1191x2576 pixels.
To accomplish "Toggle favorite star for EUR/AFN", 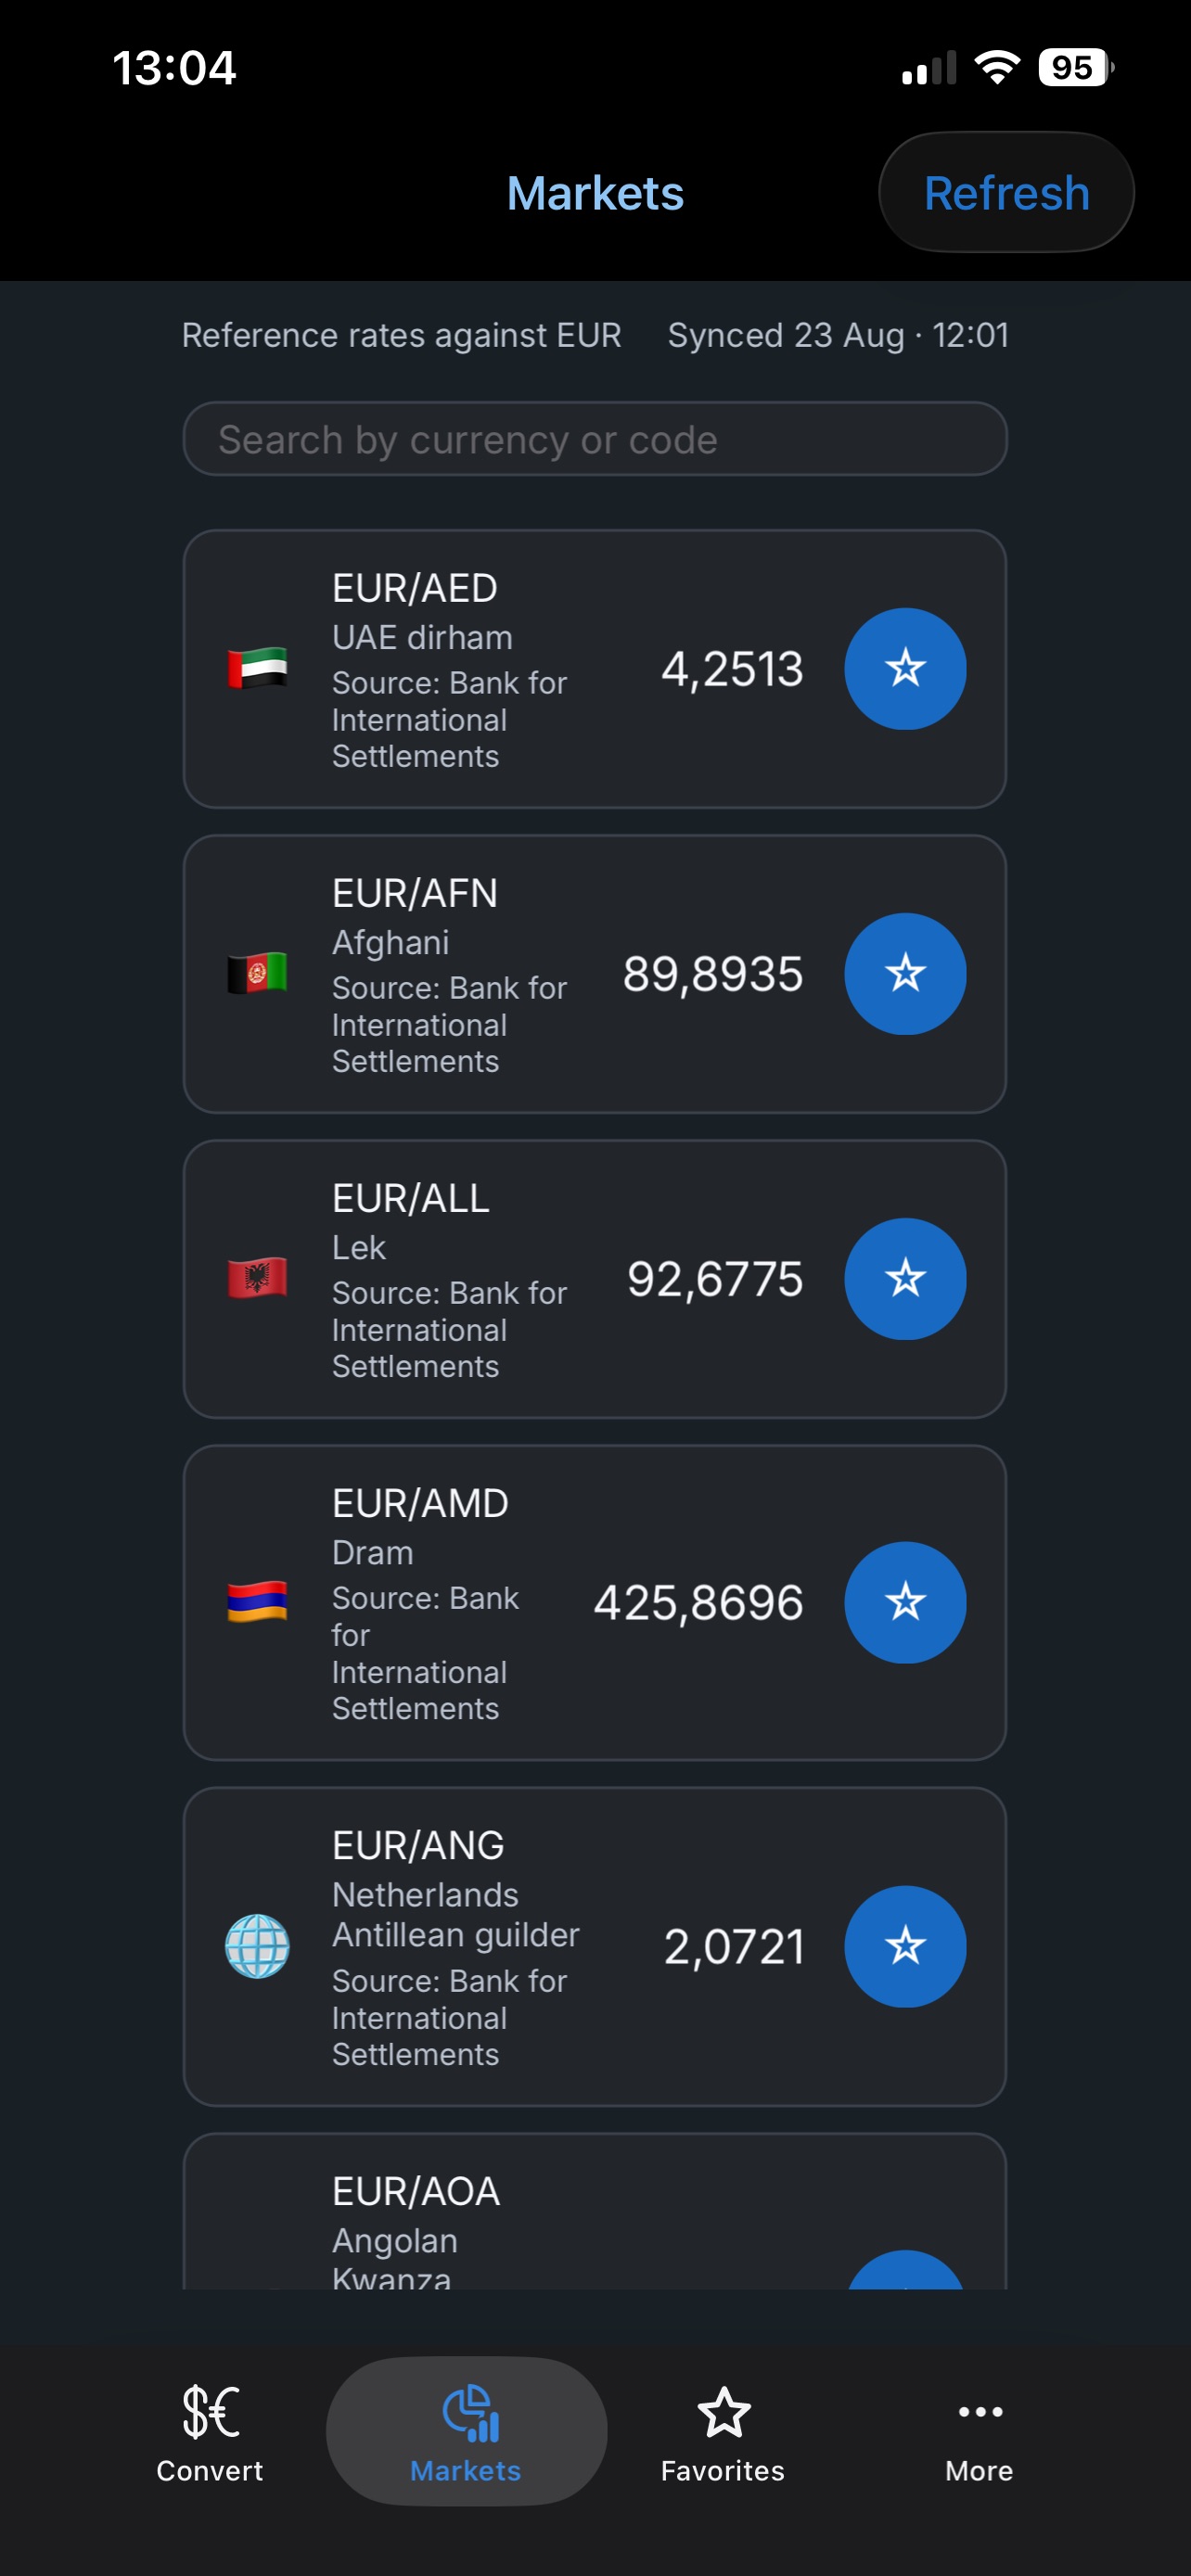I will pyautogui.click(x=905, y=973).
